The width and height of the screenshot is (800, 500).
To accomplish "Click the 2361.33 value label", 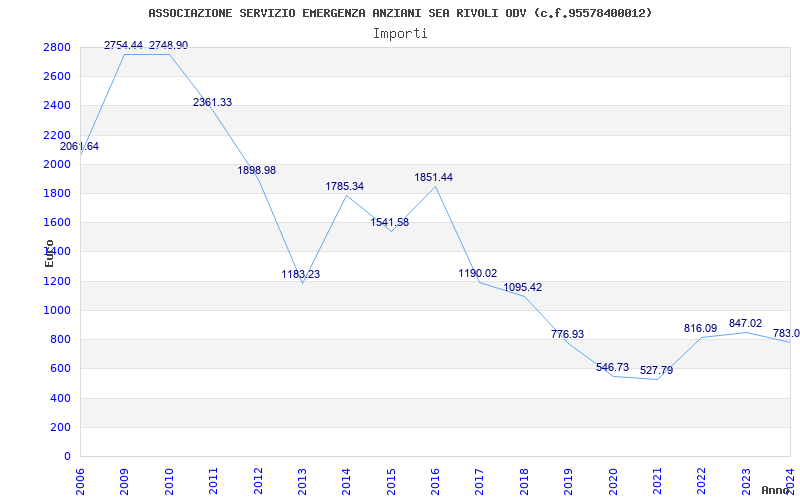I will (x=212, y=103).
